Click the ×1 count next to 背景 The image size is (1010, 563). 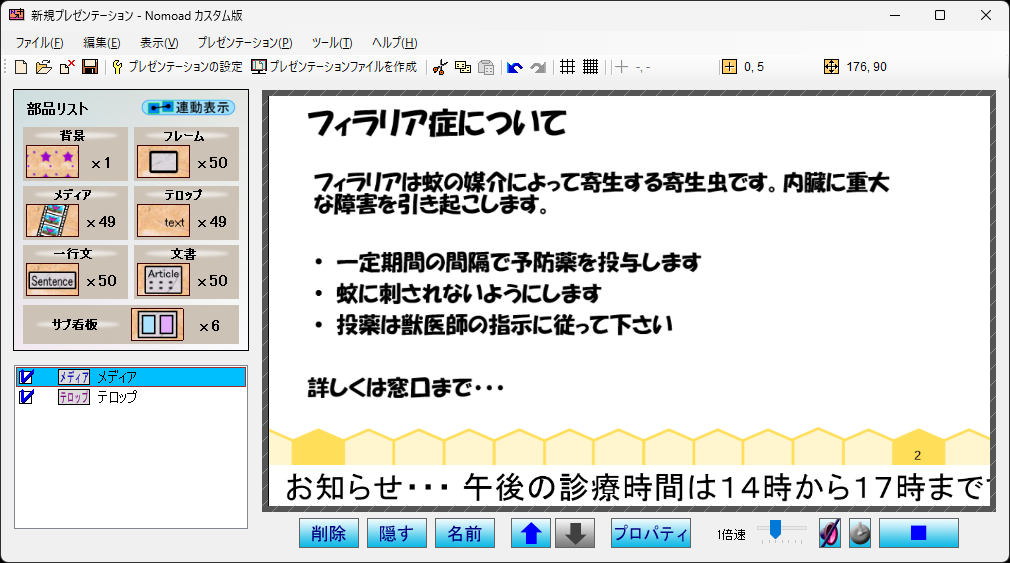pyautogui.click(x=101, y=164)
